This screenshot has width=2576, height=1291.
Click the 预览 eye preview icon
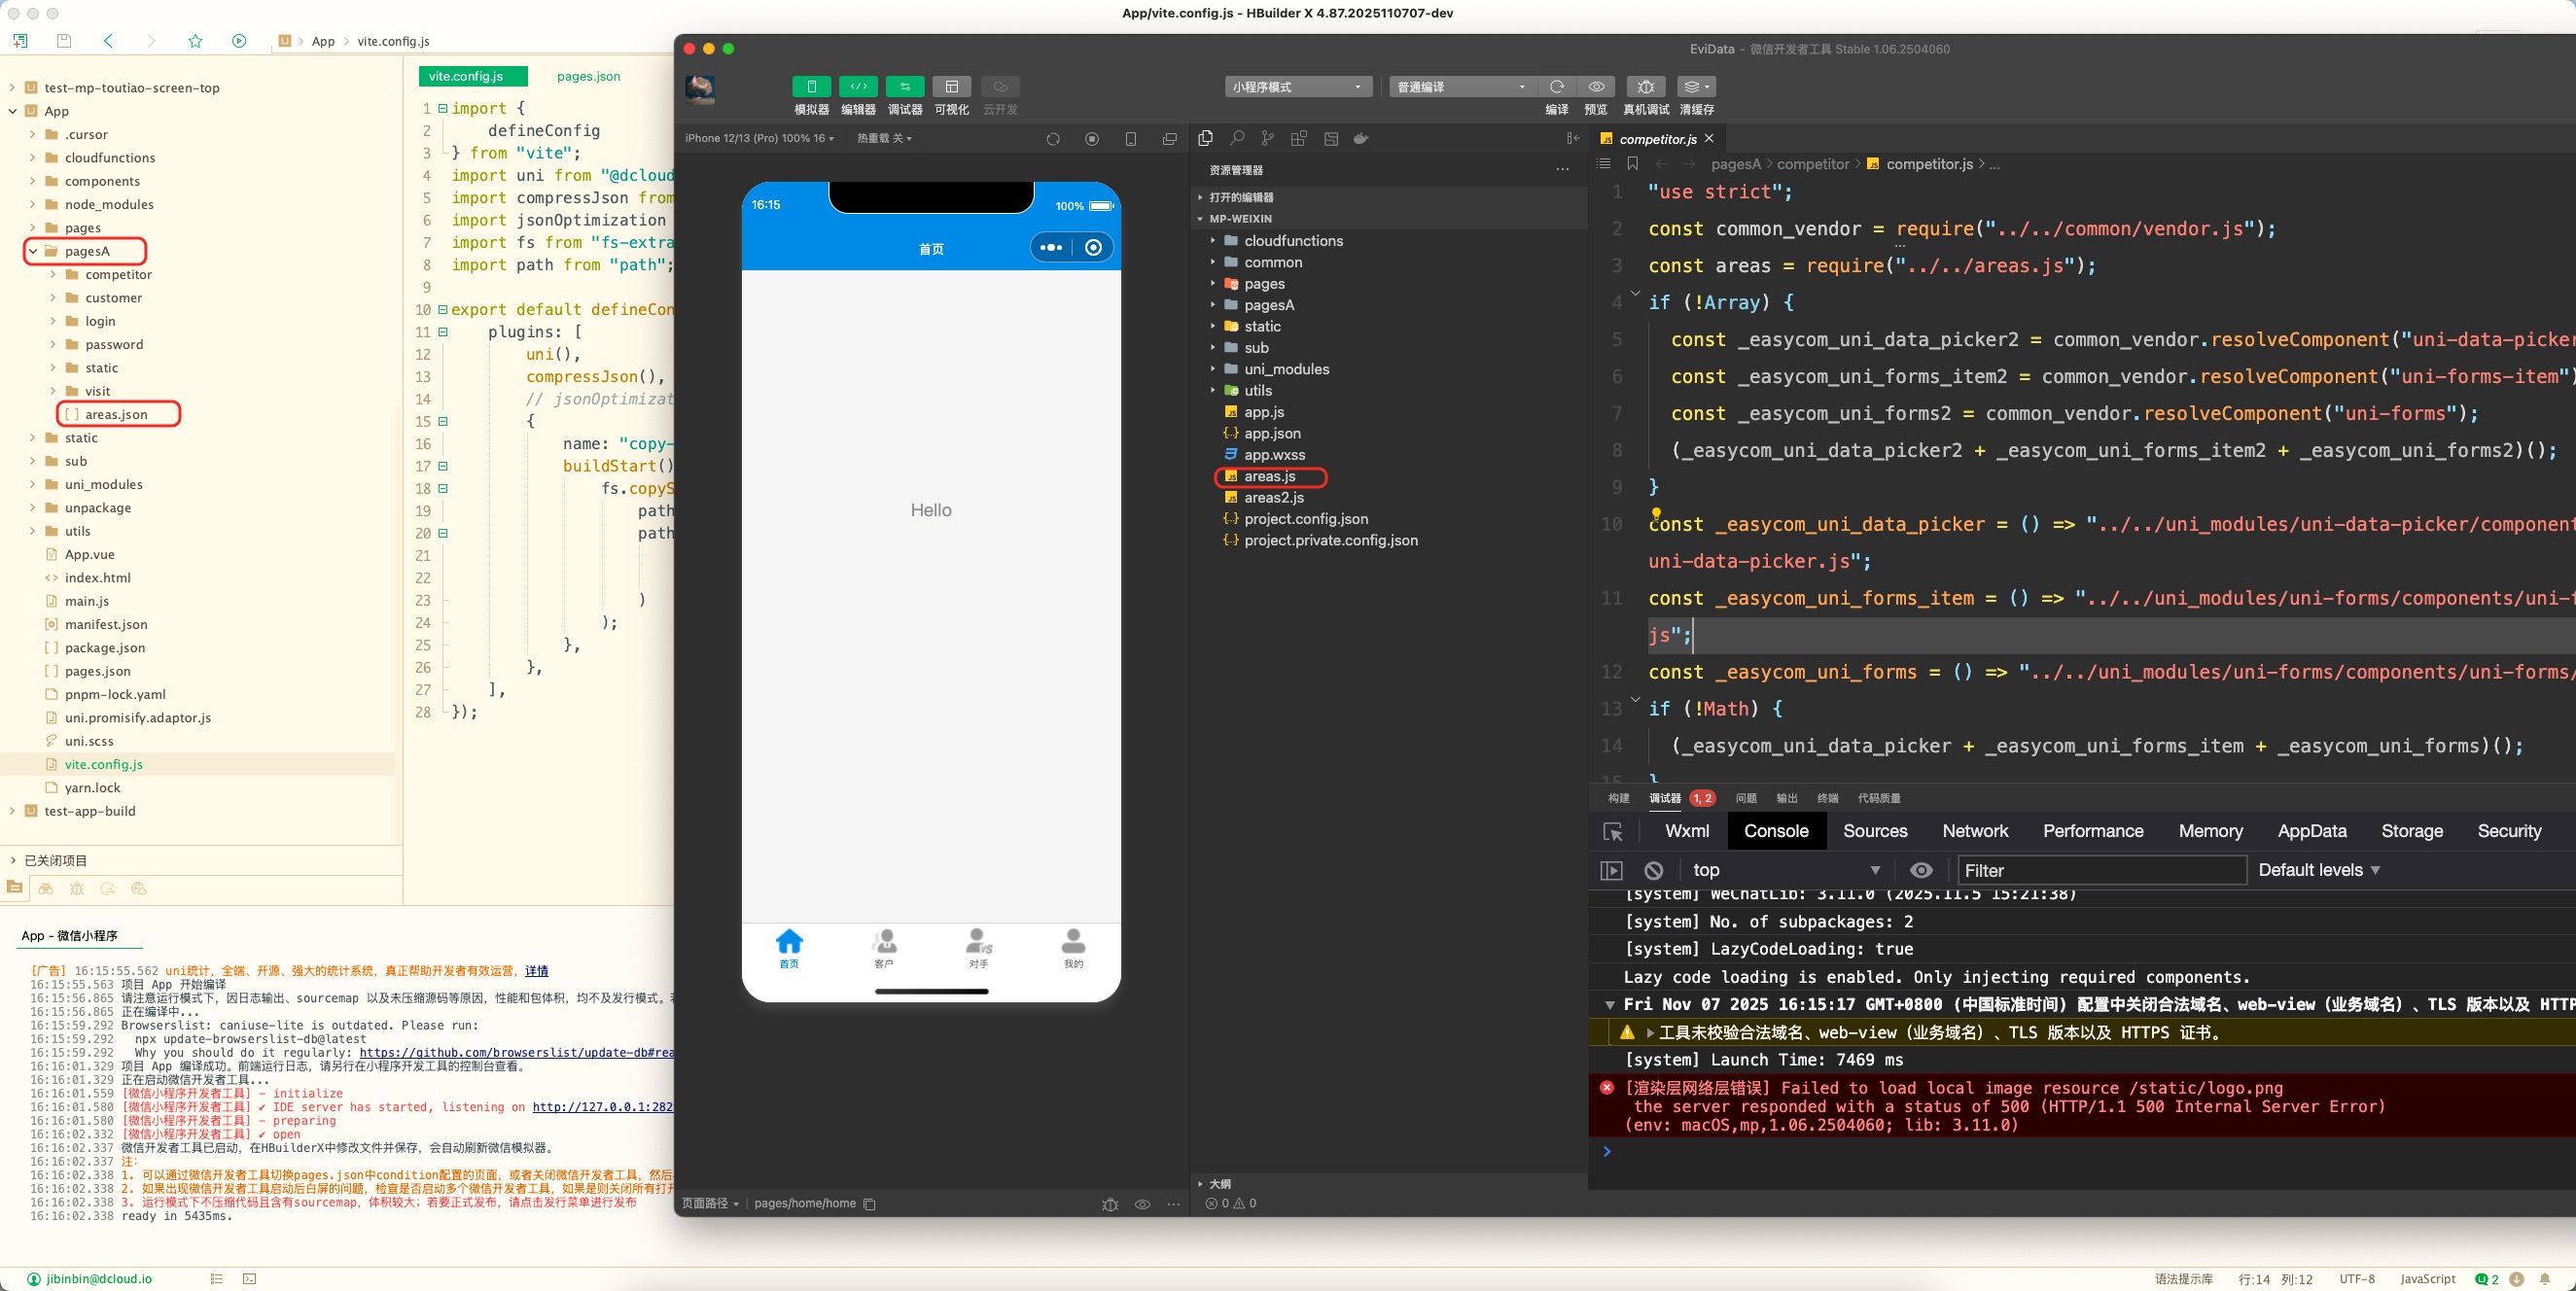[1596, 87]
